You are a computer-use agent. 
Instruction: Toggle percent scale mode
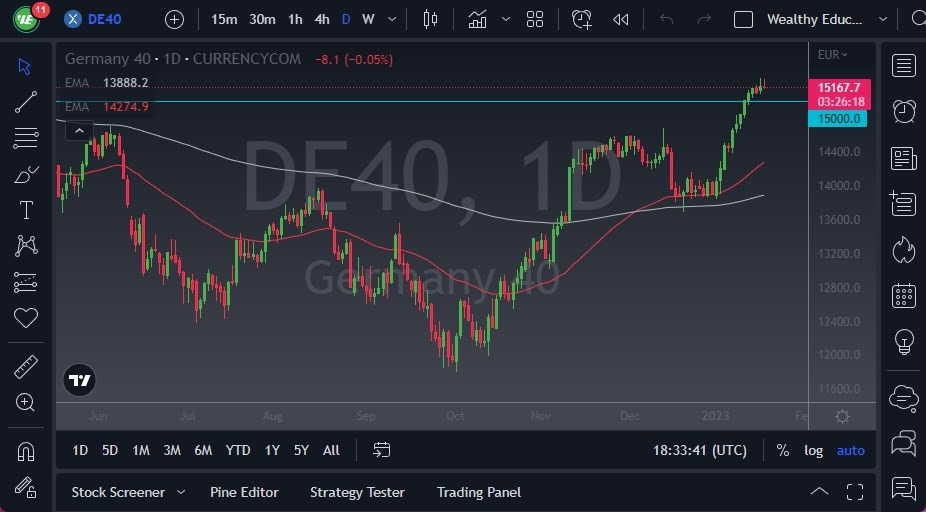(x=783, y=451)
